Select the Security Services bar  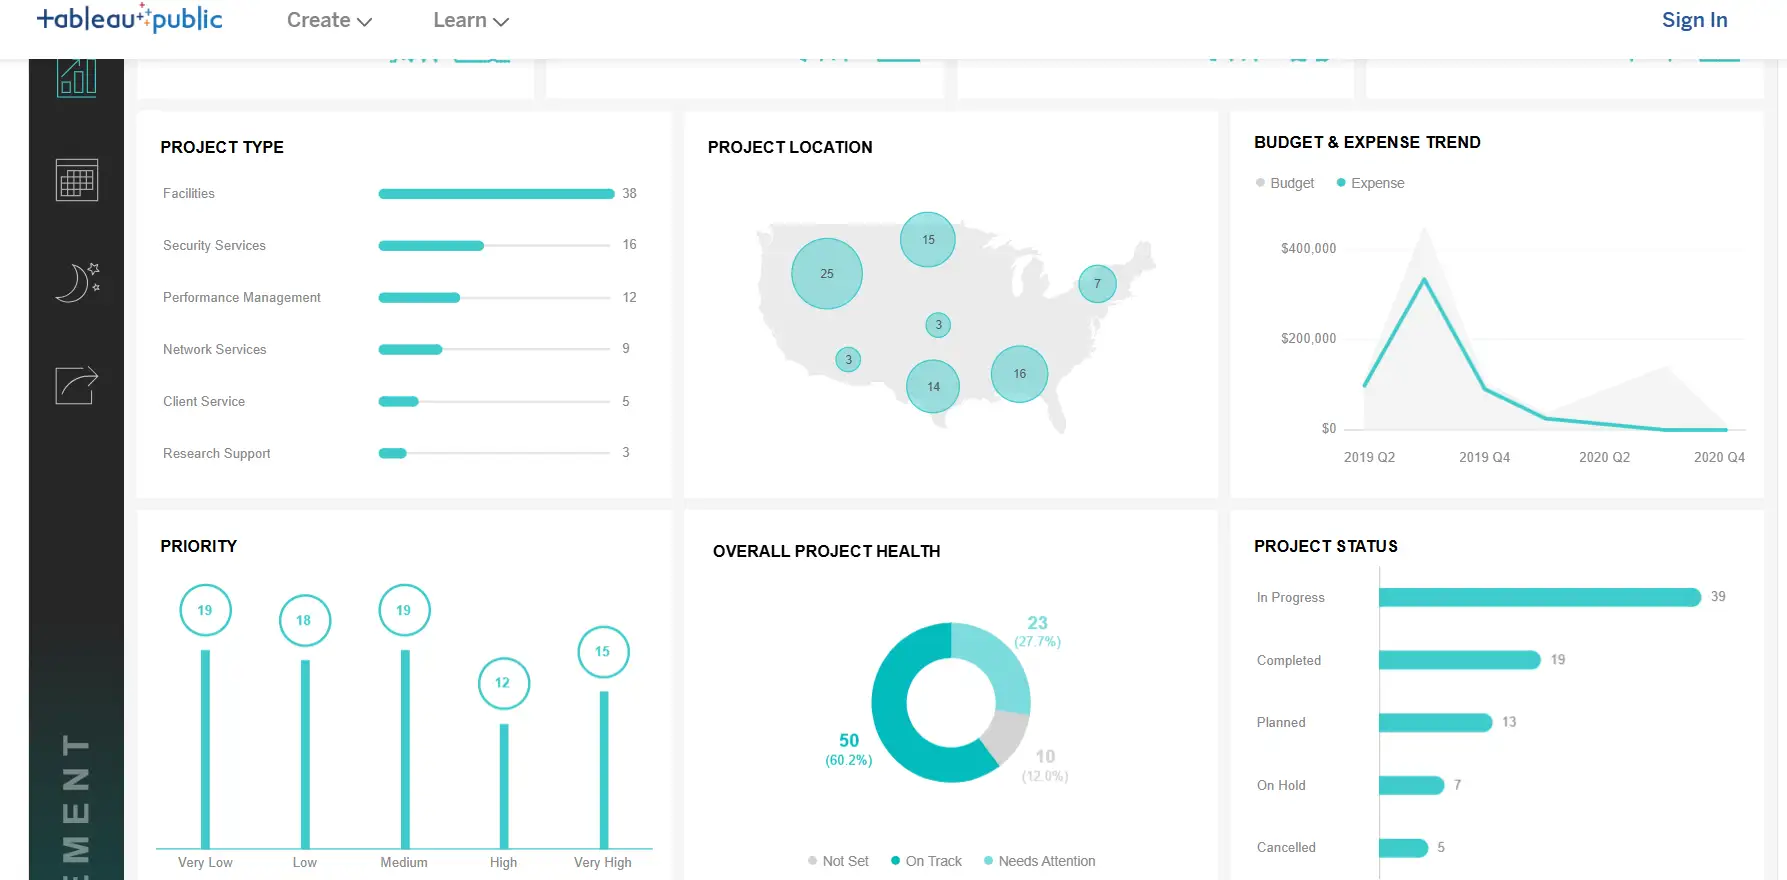click(x=431, y=246)
